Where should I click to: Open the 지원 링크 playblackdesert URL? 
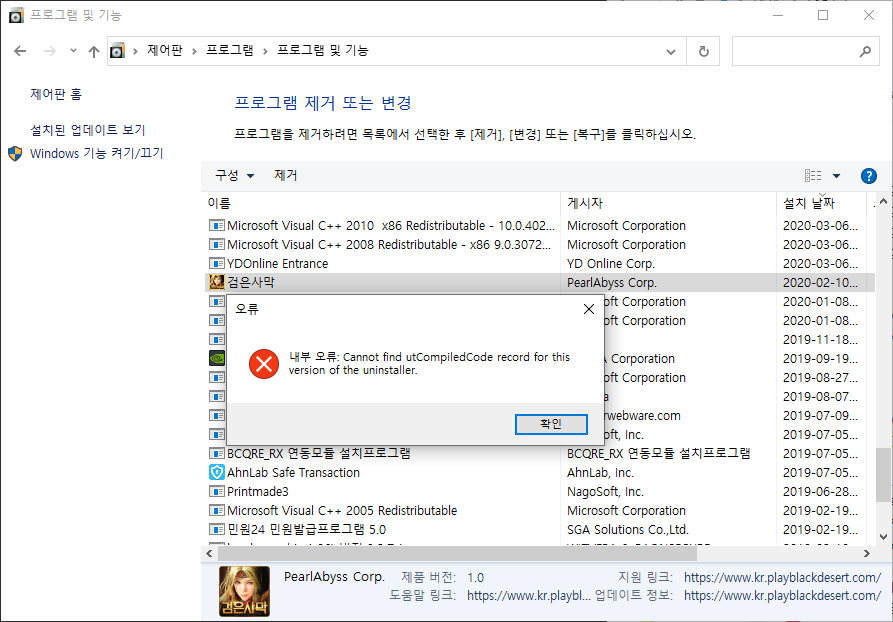[x=783, y=578]
